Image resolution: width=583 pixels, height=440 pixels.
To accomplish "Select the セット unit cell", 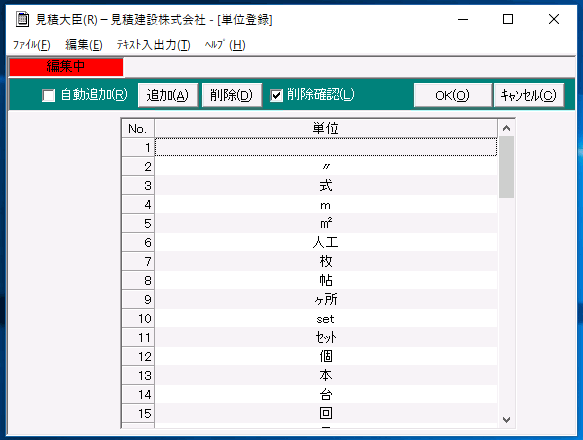I will (x=326, y=337).
